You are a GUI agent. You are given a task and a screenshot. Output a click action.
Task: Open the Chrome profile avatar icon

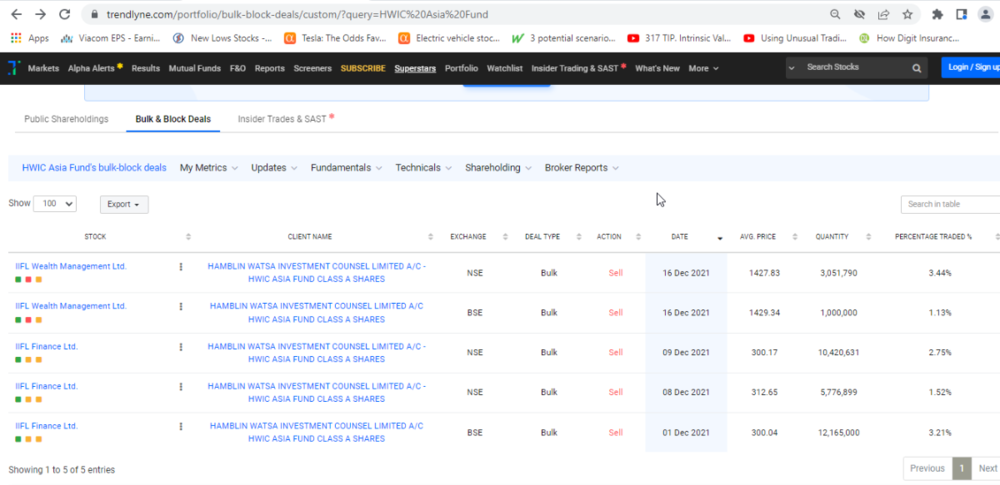985,14
